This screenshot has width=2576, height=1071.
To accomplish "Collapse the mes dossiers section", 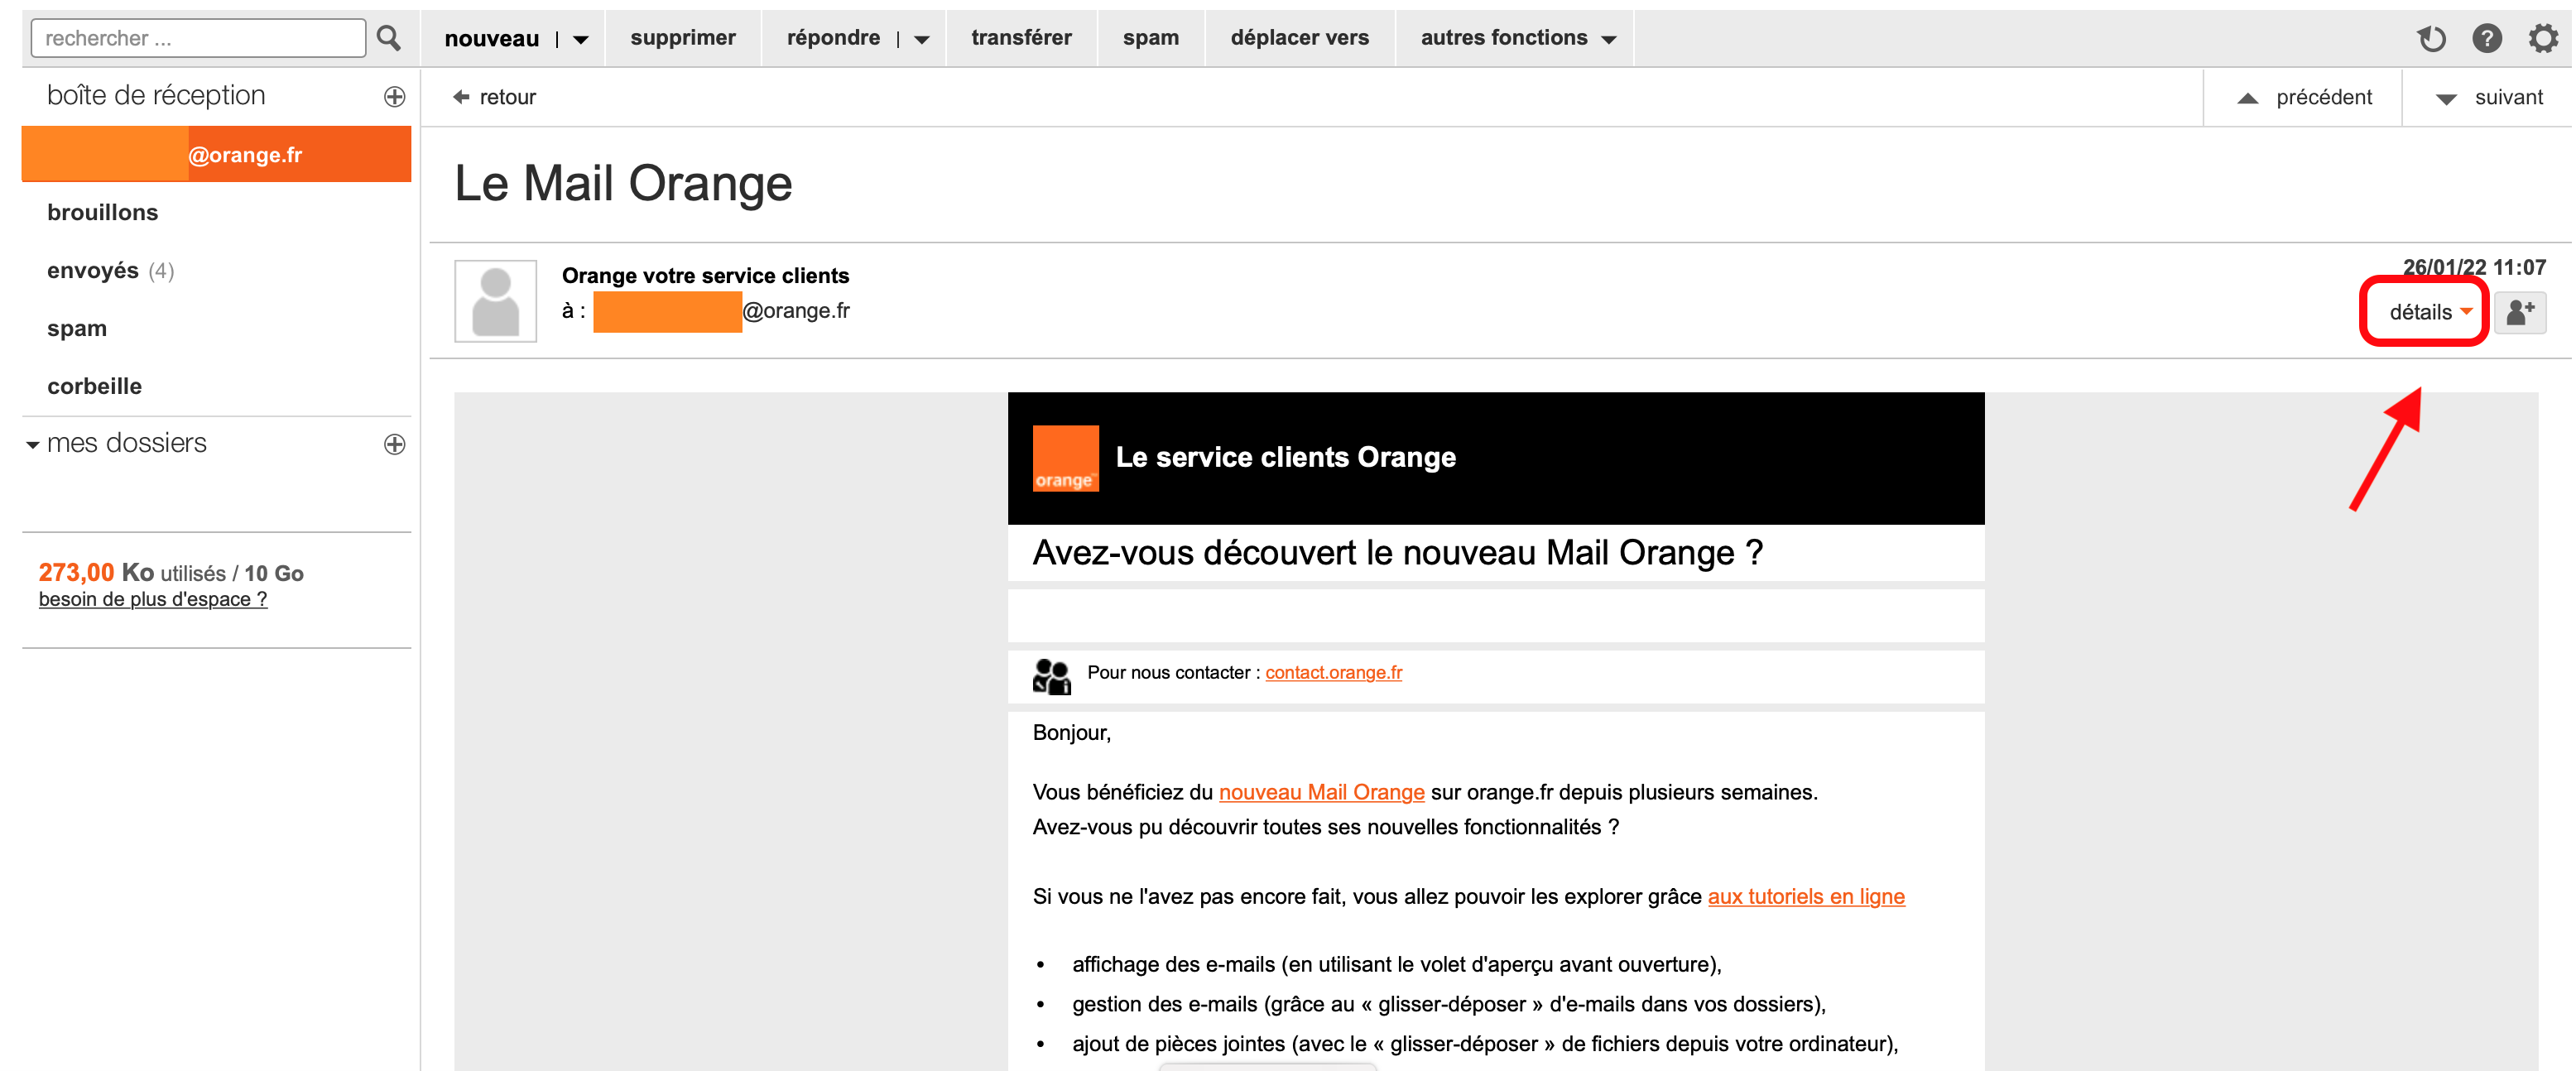I will [33, 444].
